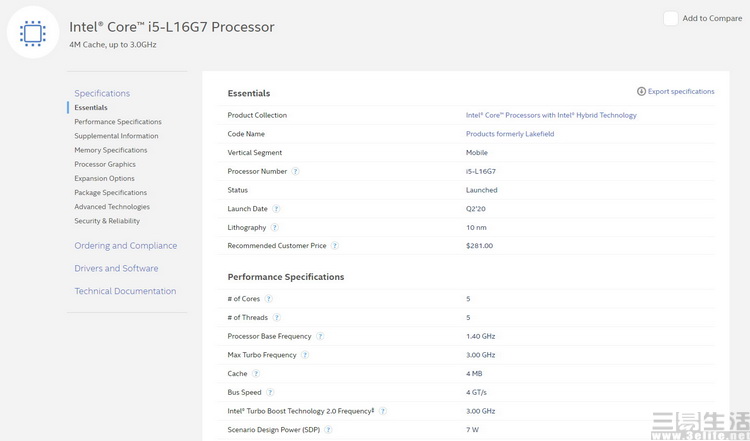The width and height of the screenshot is (750, 441).
Task: Open help icon for Launch Date
Action: click(276, 209)
